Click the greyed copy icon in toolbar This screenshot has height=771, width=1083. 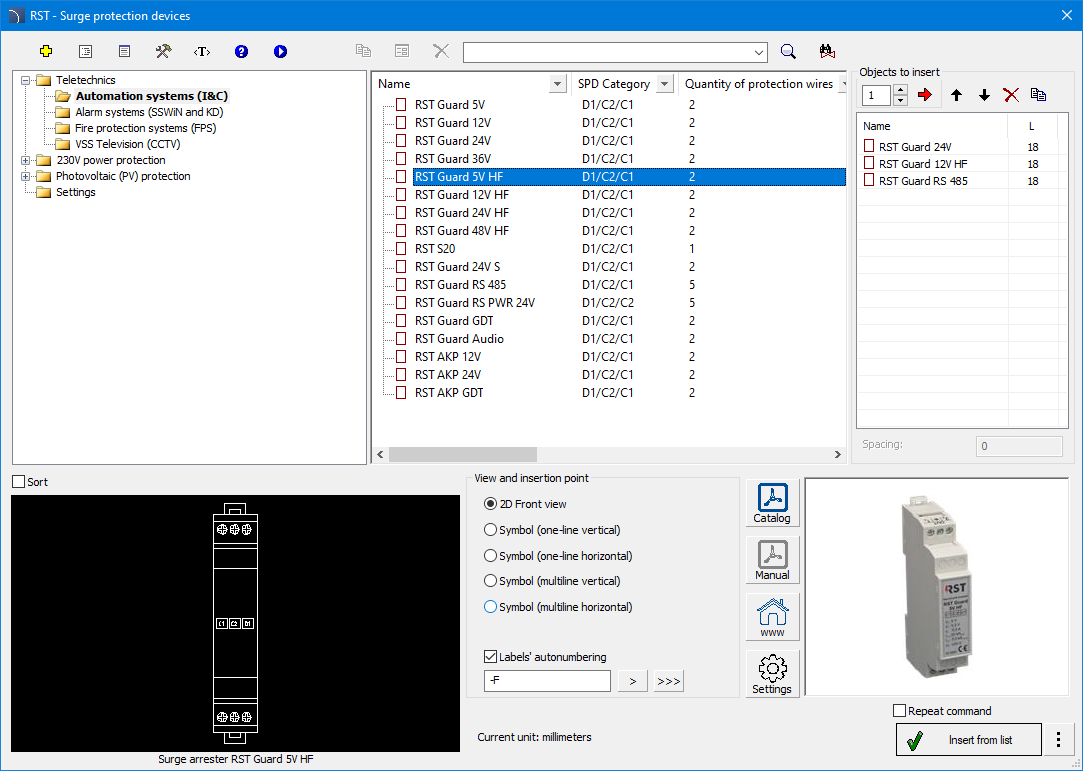tap(363, 51)
